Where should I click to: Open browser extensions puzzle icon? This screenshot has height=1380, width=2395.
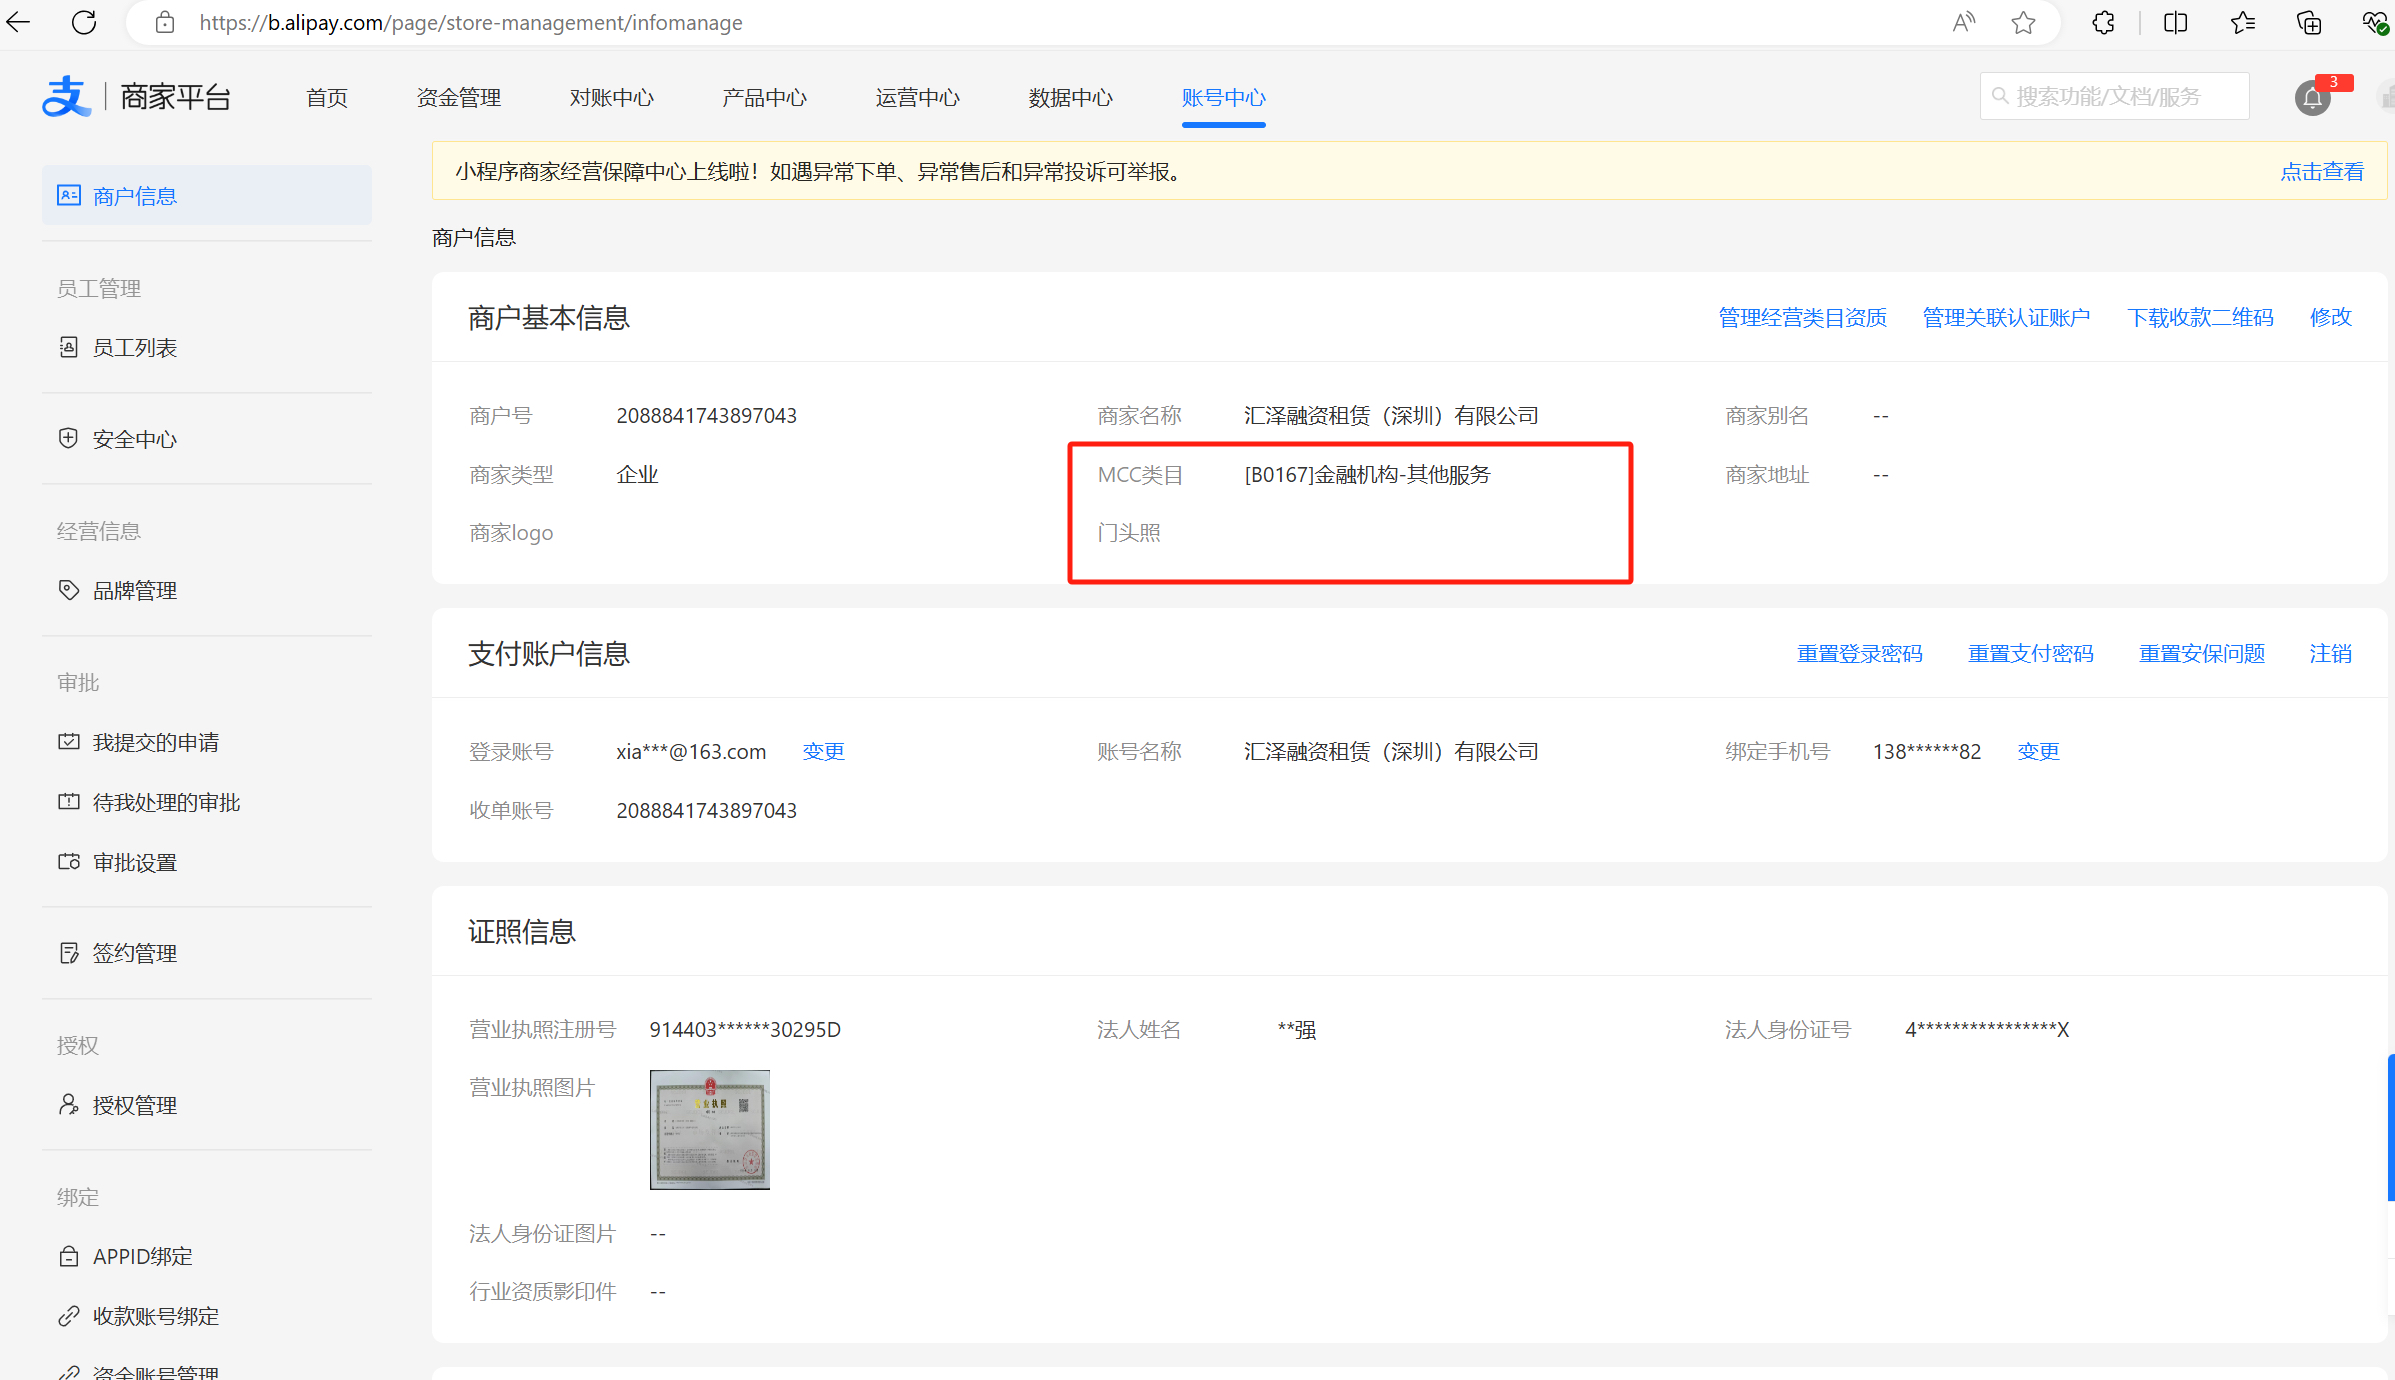(2103, 22)
